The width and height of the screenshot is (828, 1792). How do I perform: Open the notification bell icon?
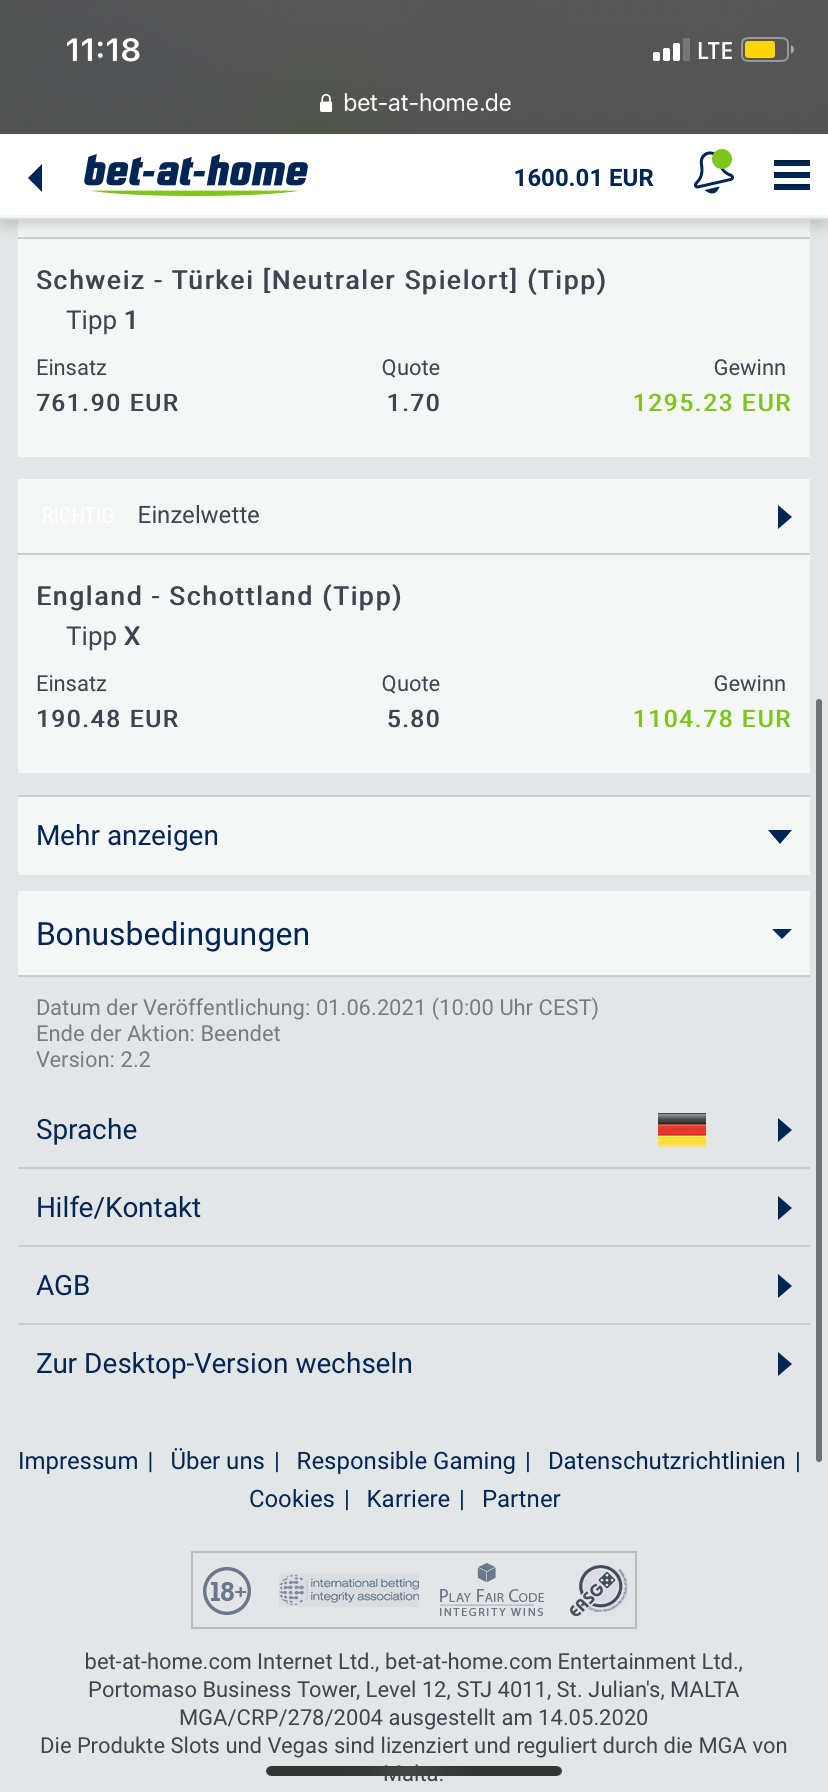[x=714, y=172]
